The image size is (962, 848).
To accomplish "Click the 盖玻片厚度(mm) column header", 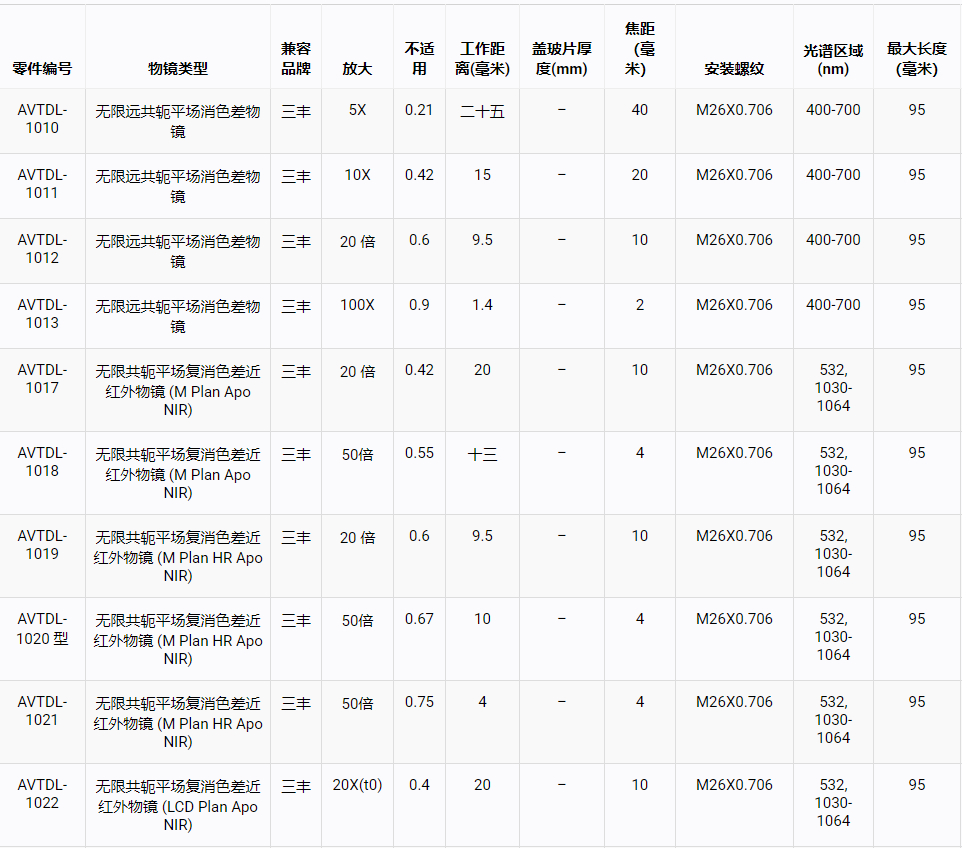I will [561, 58].
